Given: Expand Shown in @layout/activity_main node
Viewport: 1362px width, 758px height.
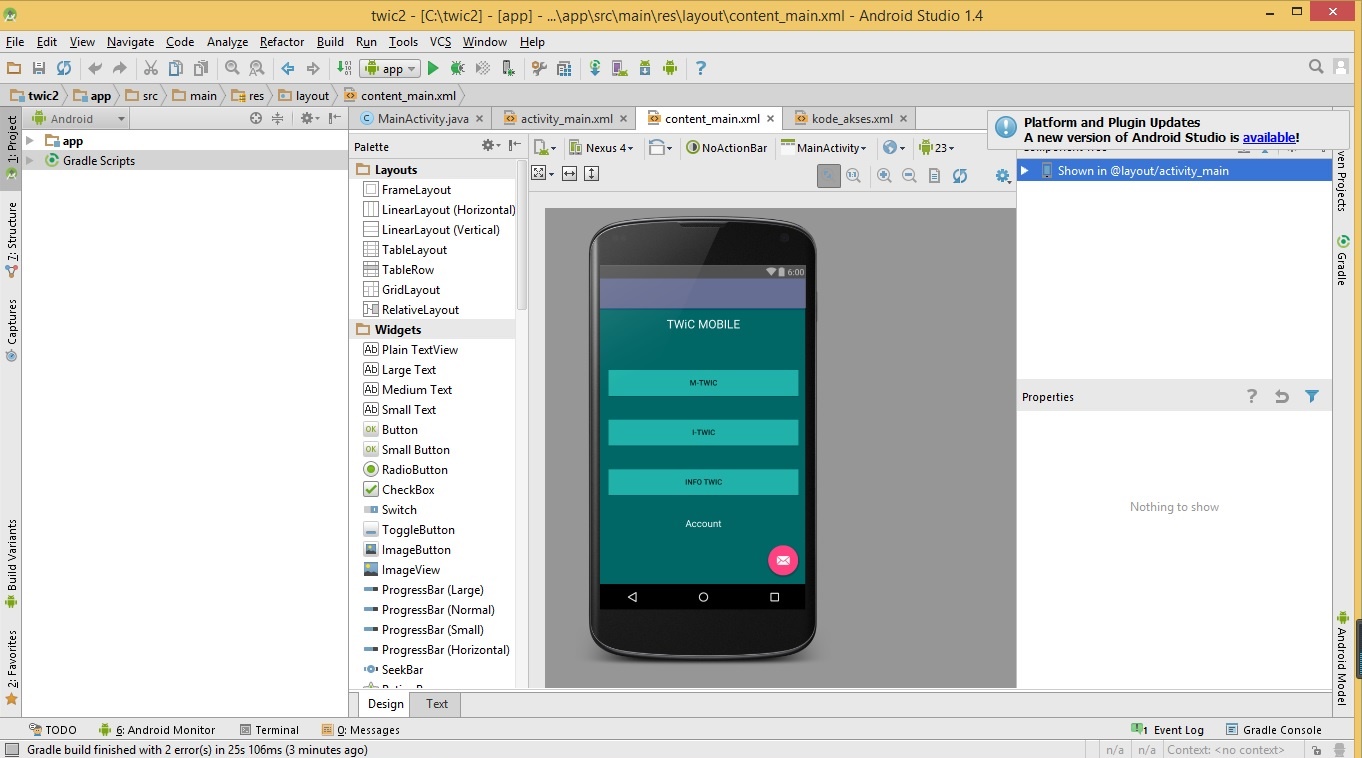Looking at the screenshot, I should tap(1024, 171).
